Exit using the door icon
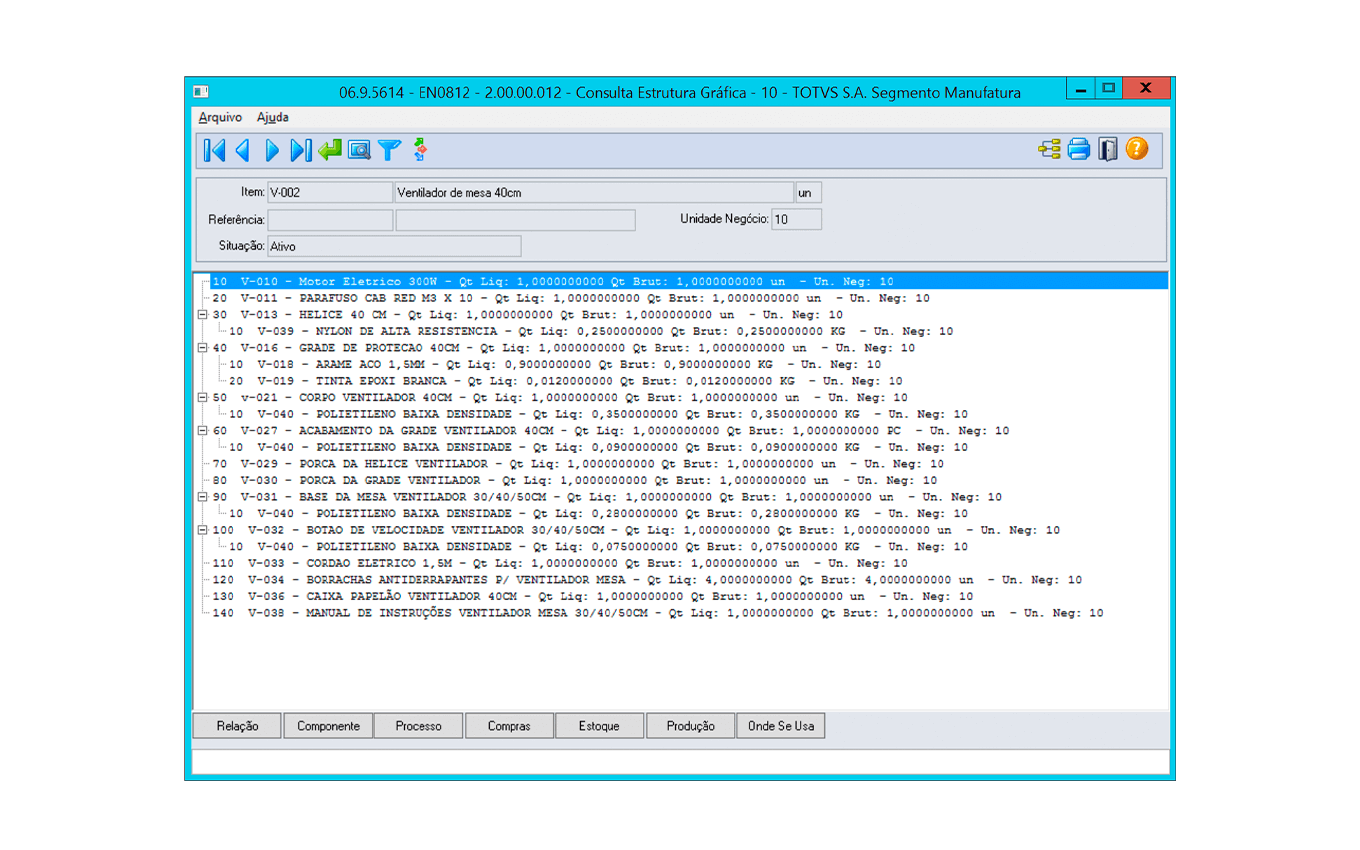This screenshot has height=850, width=1360. click(x=1108, y=150)
